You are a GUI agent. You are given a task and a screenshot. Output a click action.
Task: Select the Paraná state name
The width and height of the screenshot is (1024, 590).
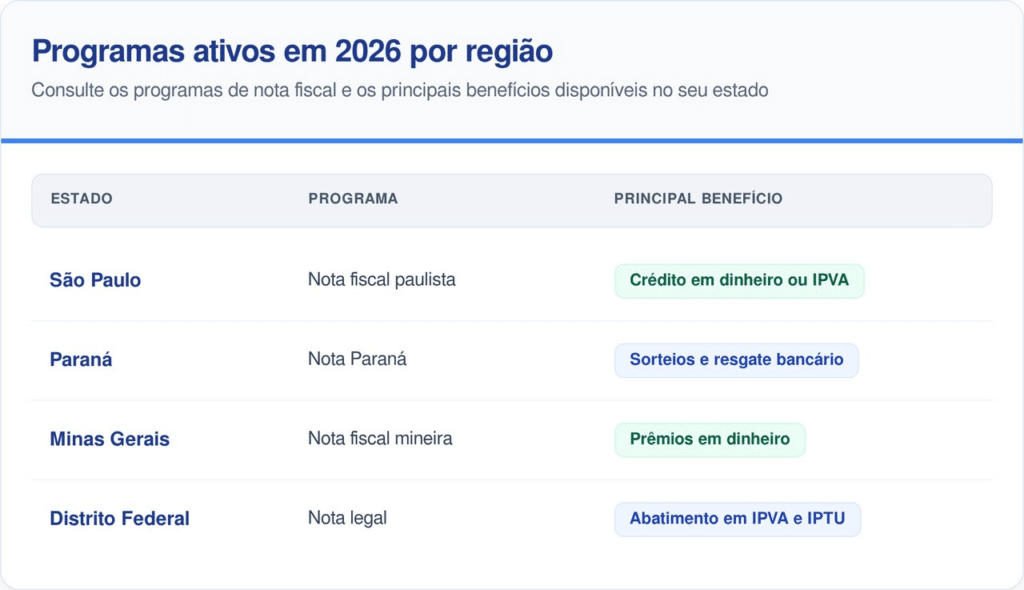click(81, 359)
